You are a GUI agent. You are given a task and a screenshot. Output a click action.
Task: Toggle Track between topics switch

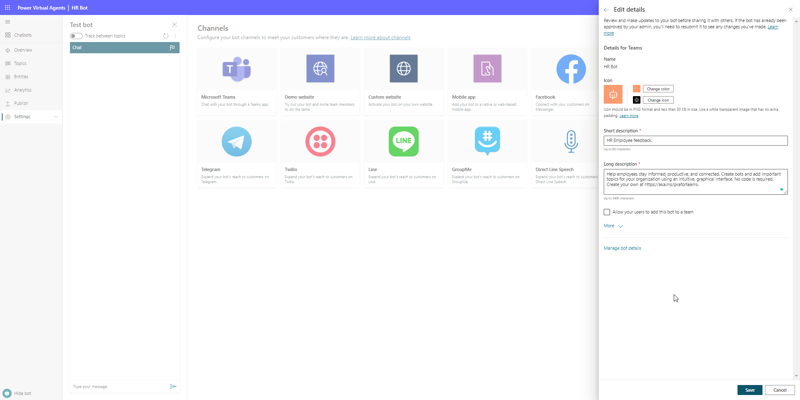(76, 36)
